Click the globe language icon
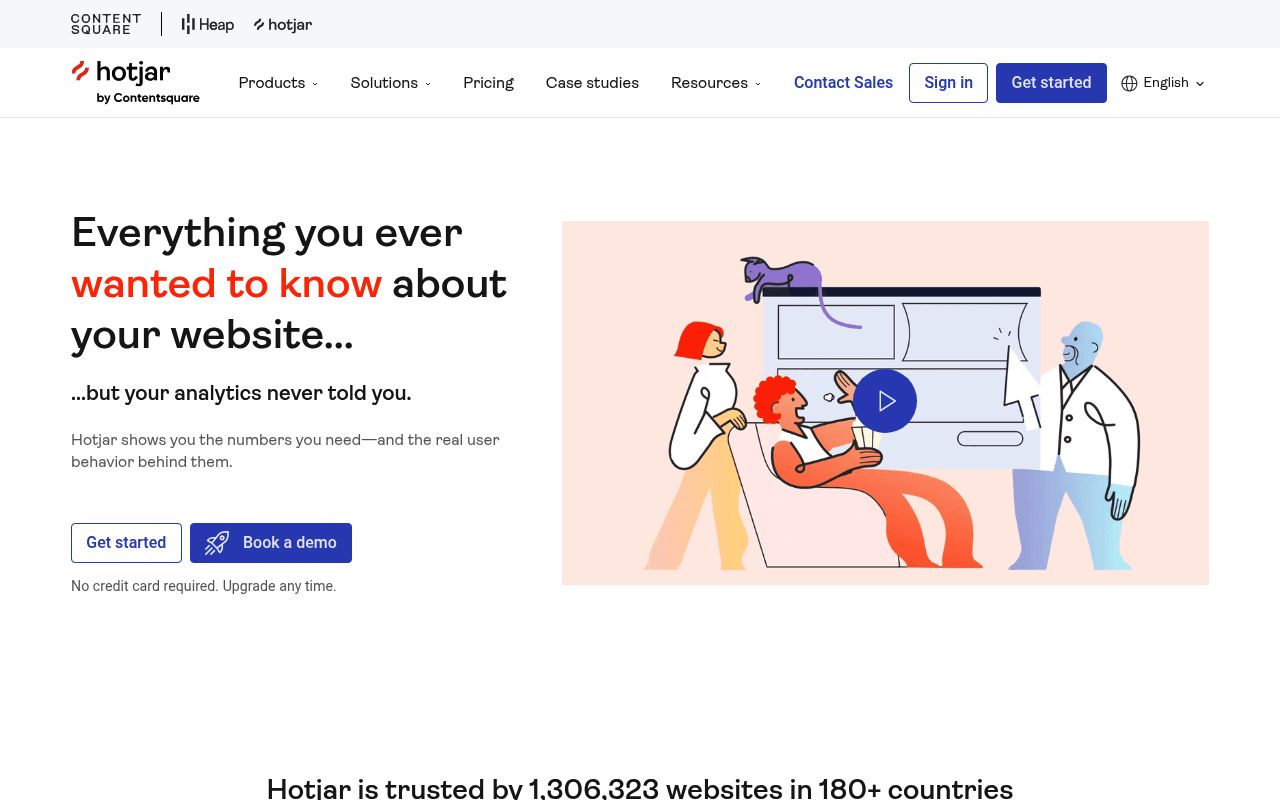Screen dimensions: 1280x800 1129,83
